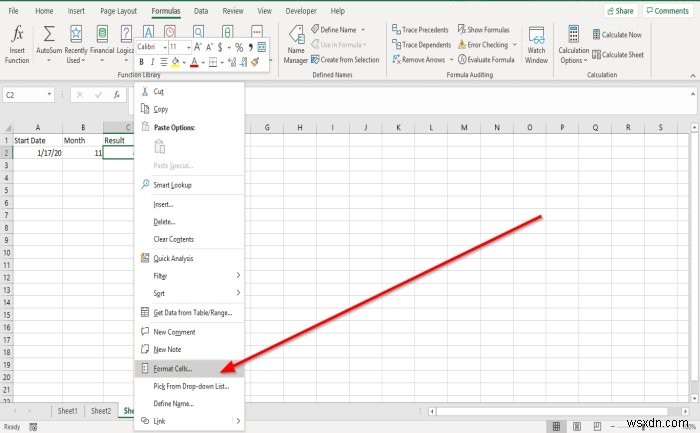Open the fill color dropdown arrow

[183, 62]
